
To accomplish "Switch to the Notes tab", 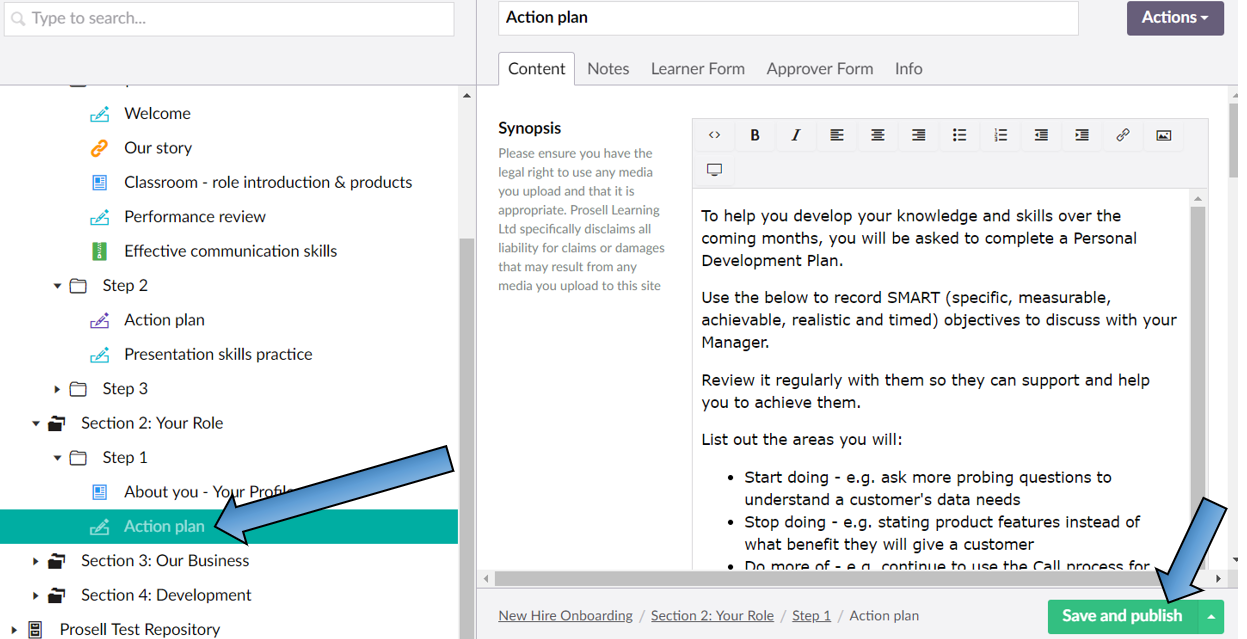I will (x=608, y=68).
